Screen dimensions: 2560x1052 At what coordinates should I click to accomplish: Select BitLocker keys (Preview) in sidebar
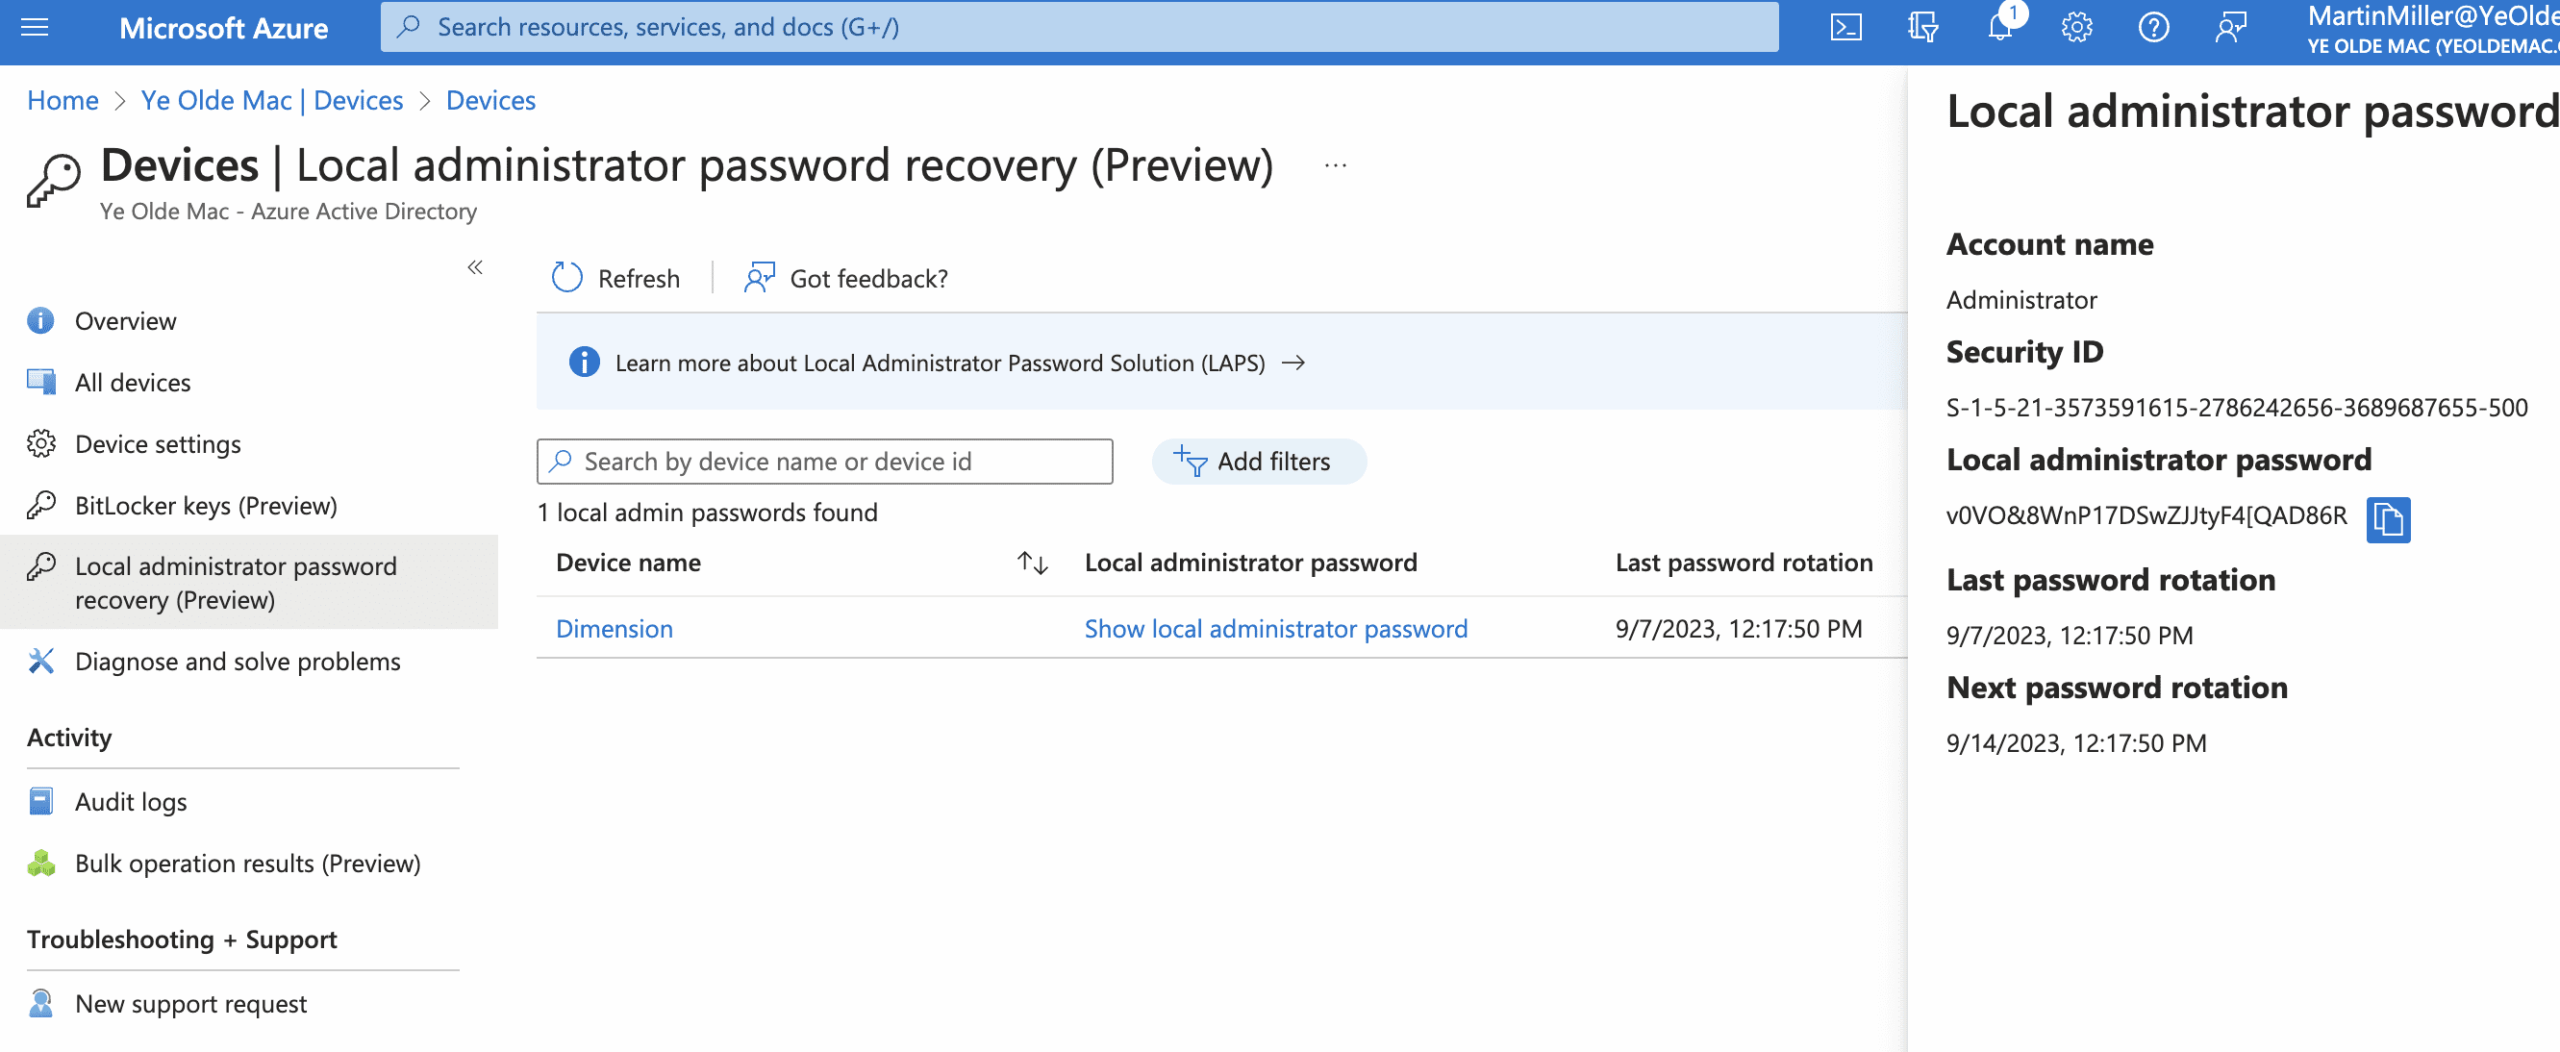206,505
